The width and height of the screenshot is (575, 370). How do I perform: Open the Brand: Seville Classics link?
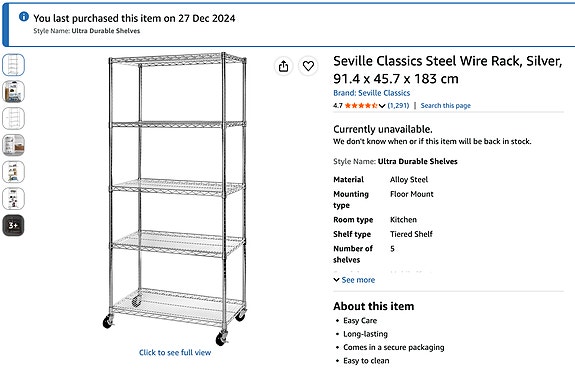point(371,93)
